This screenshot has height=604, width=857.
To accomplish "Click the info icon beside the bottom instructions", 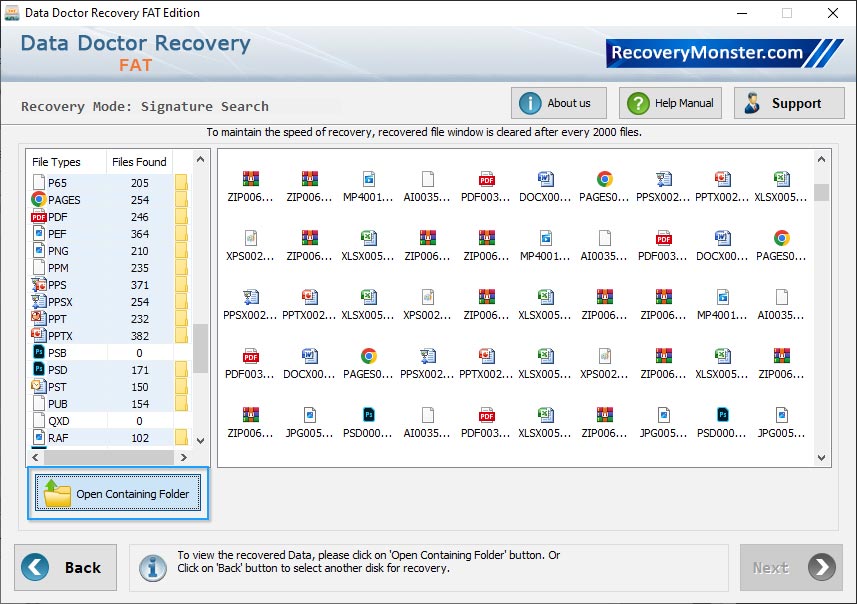I will (x=152, y=567).
